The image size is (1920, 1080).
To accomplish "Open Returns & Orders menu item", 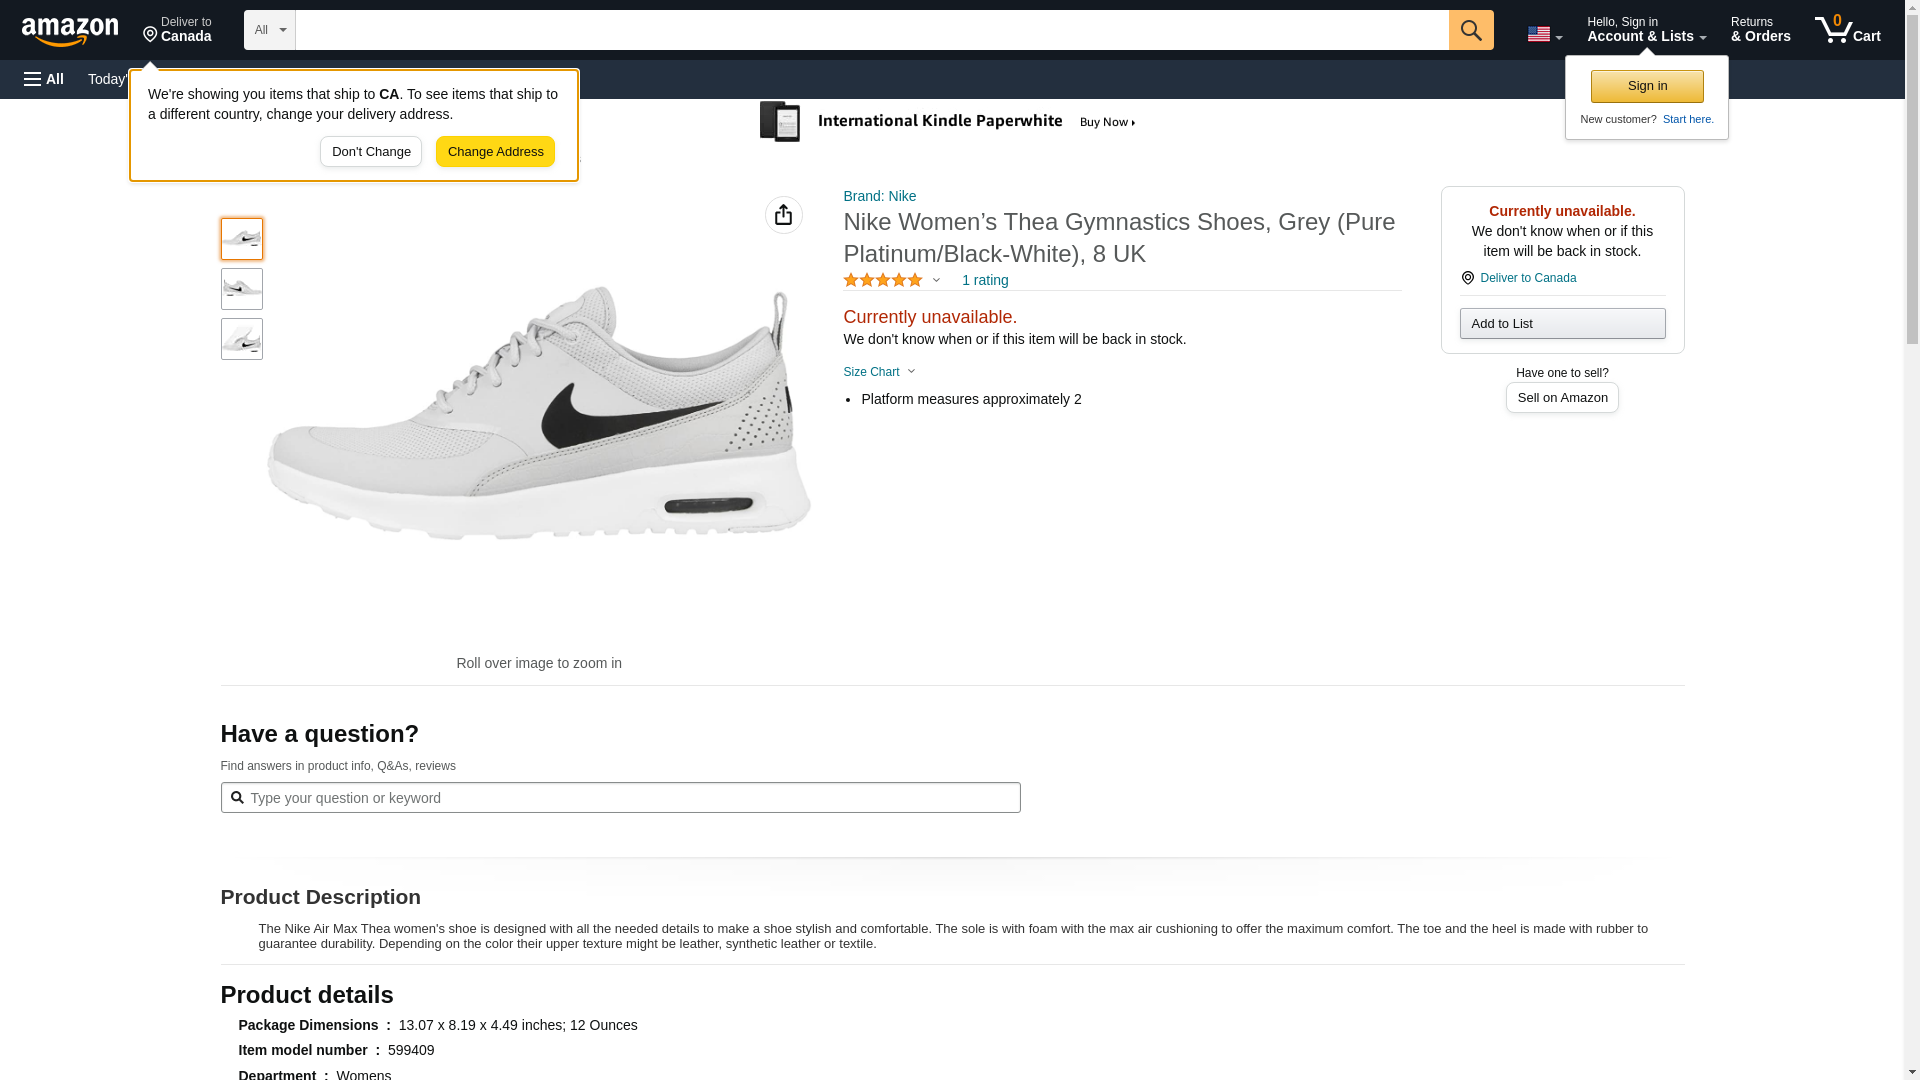I will [x=1760, y=30].
